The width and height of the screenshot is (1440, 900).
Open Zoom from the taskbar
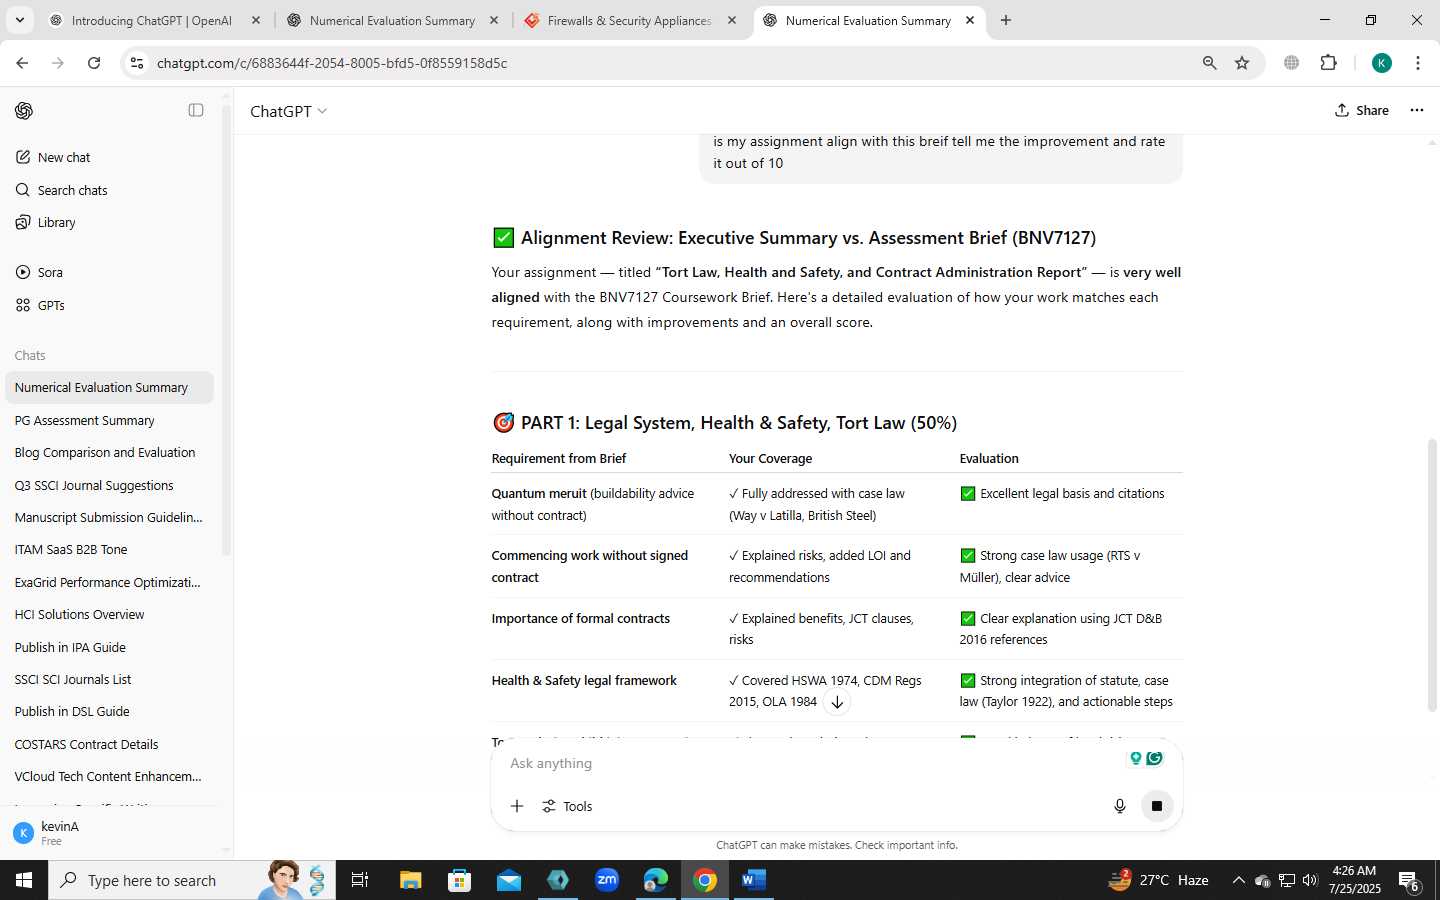coord(607,880)
